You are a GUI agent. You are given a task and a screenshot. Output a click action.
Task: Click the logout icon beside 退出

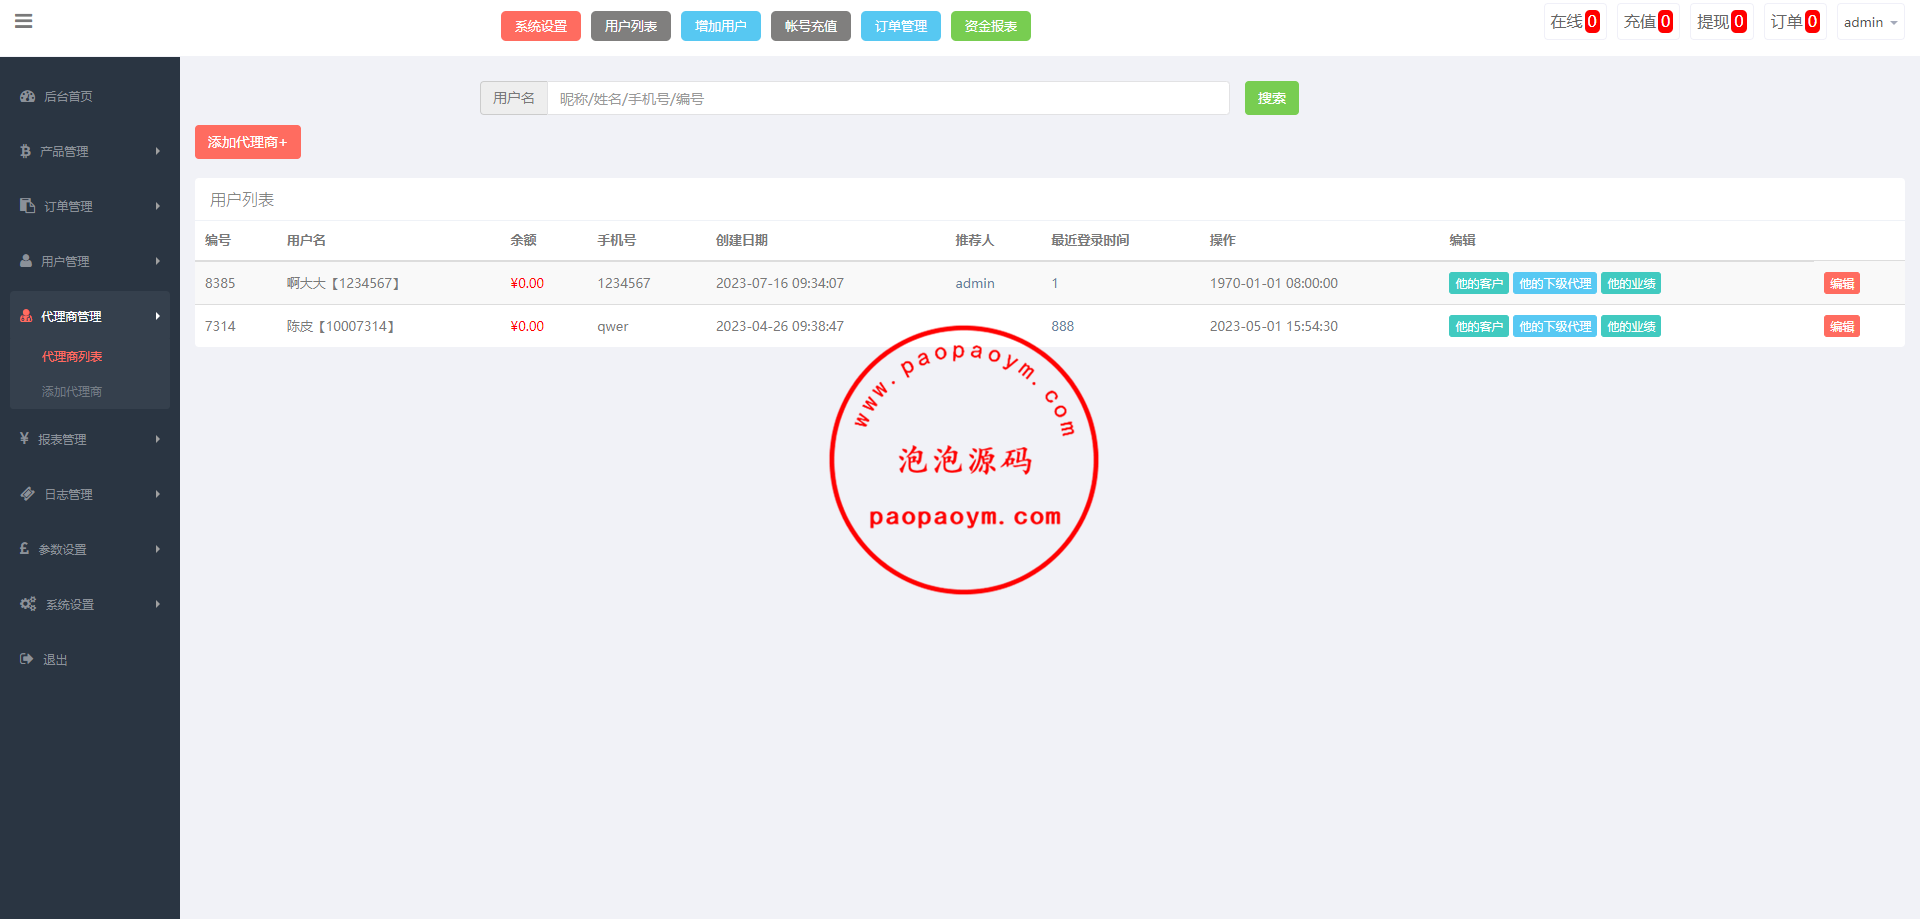coord(27,659)
